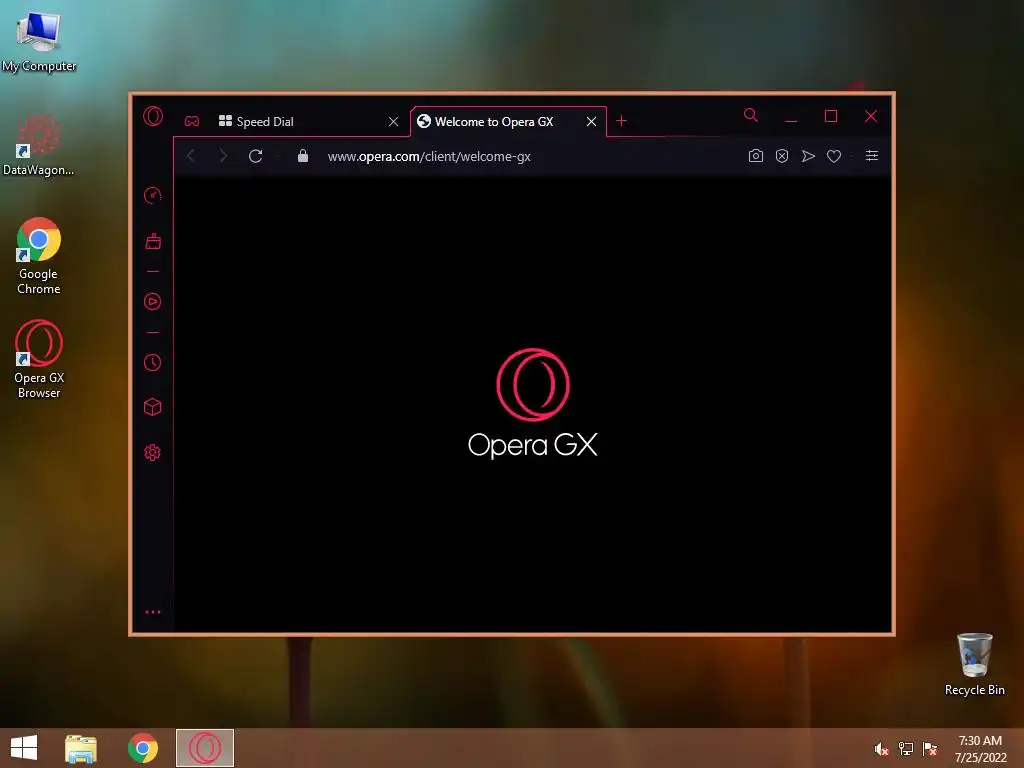The width and height of the screenshot is (1024, 768).
Task: Open Extensions cube icon in sidebar
Action: tap(152, 407)
